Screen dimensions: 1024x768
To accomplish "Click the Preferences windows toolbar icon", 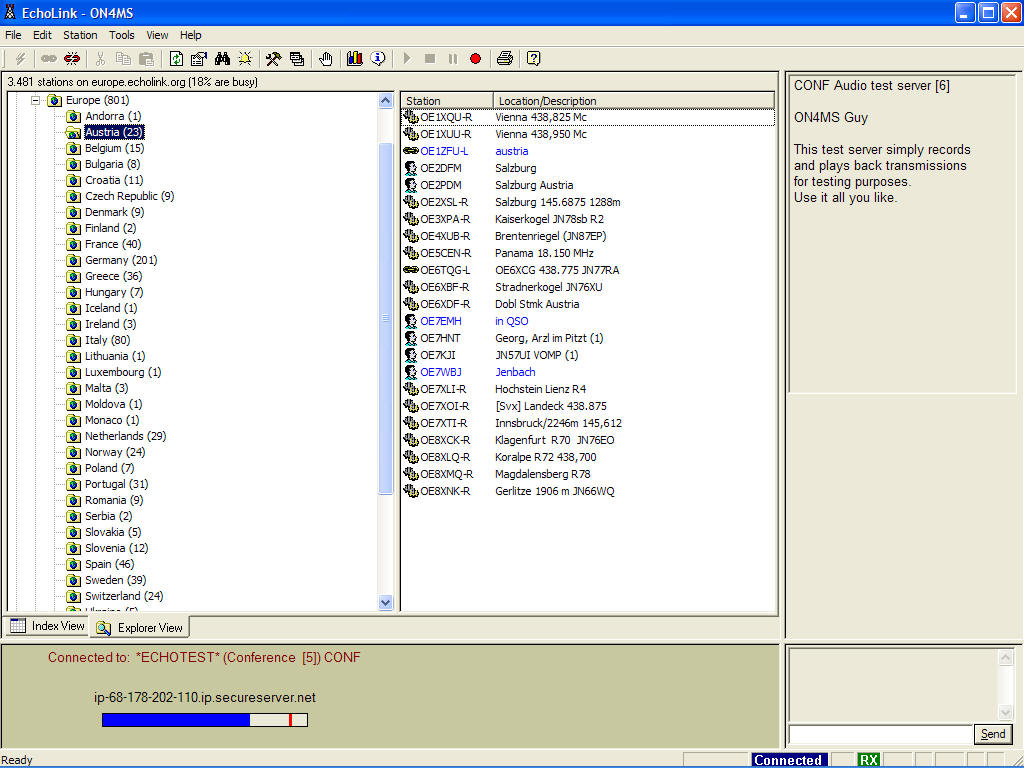I will click(x=297, y=59).
